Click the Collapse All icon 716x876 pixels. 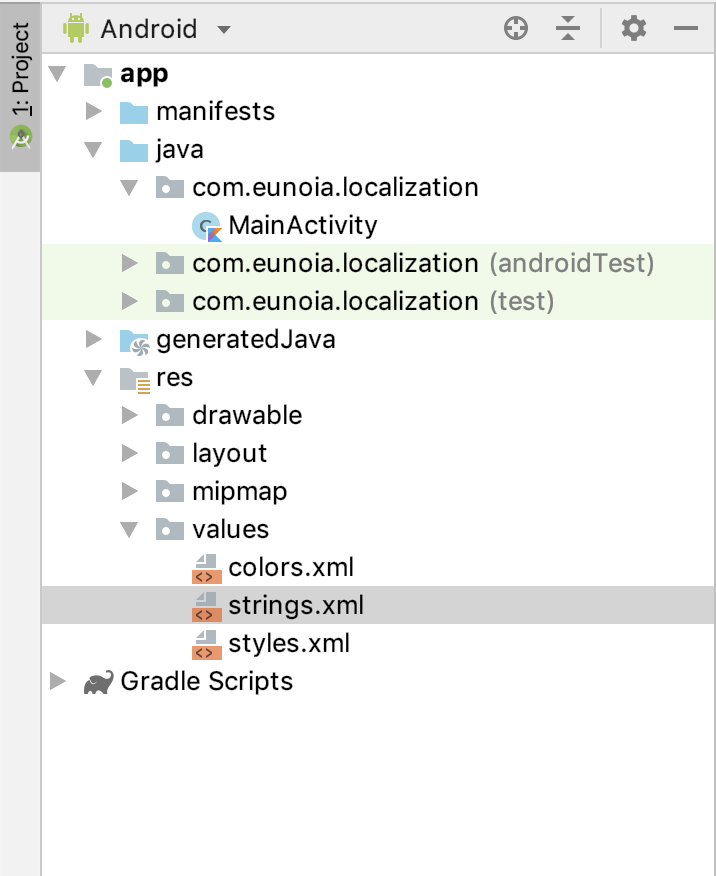coord(568,28)
